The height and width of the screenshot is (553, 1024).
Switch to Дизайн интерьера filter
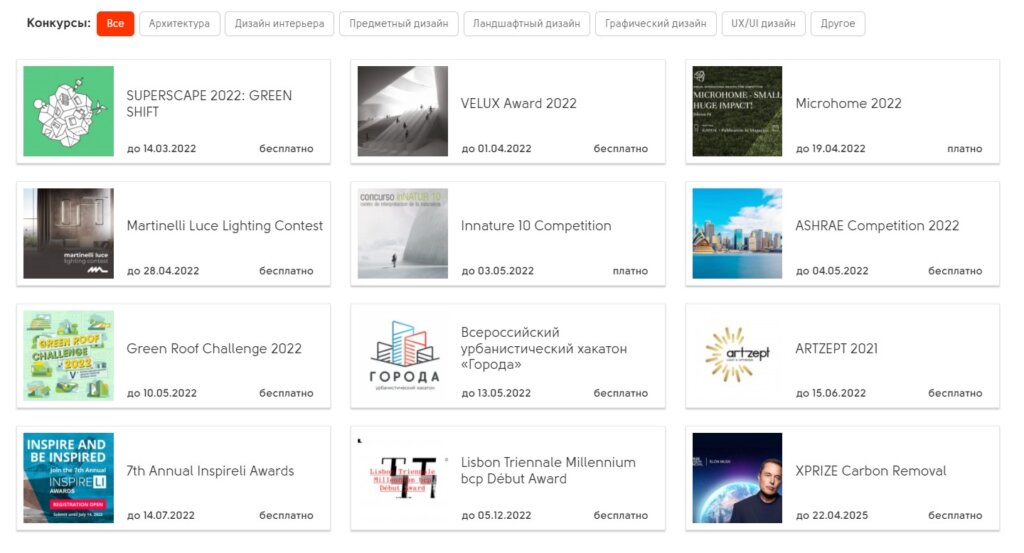[x=279, y=24]
